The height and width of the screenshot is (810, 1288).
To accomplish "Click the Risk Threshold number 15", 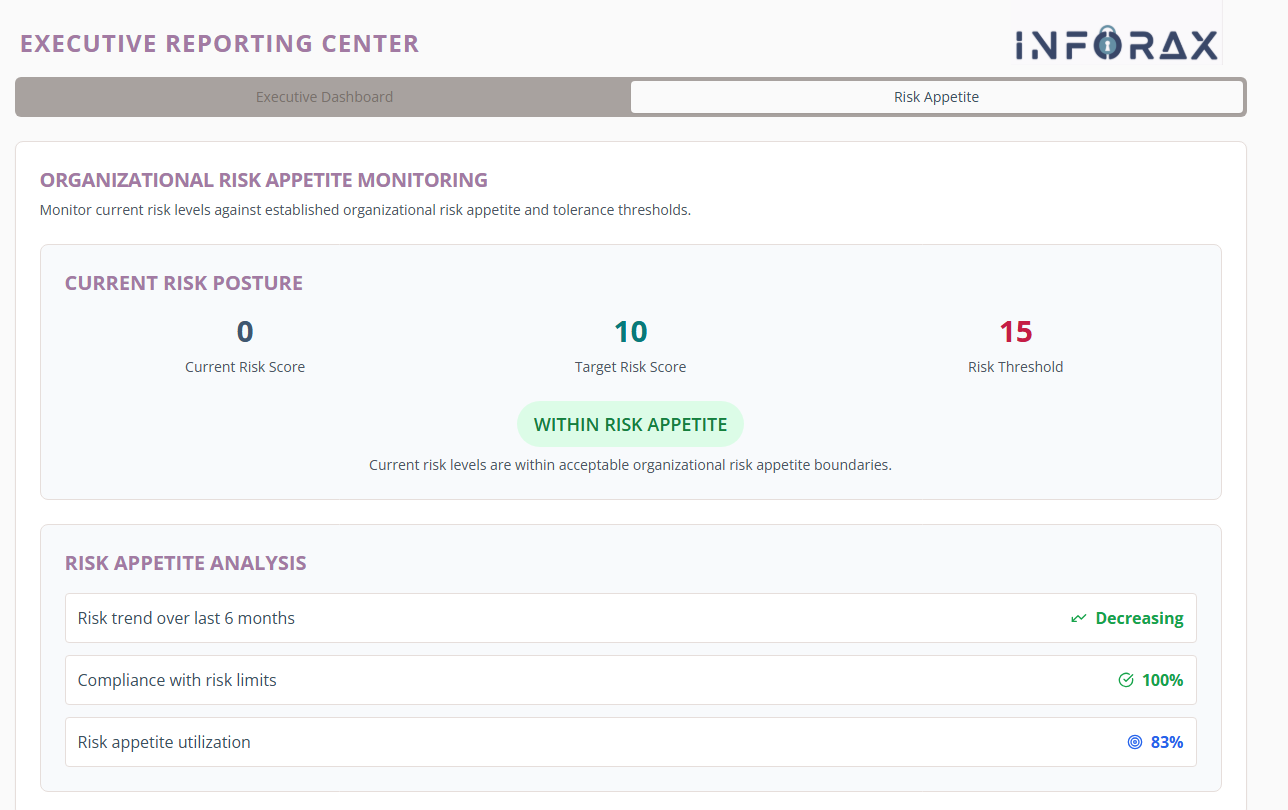I will 1016,331.
